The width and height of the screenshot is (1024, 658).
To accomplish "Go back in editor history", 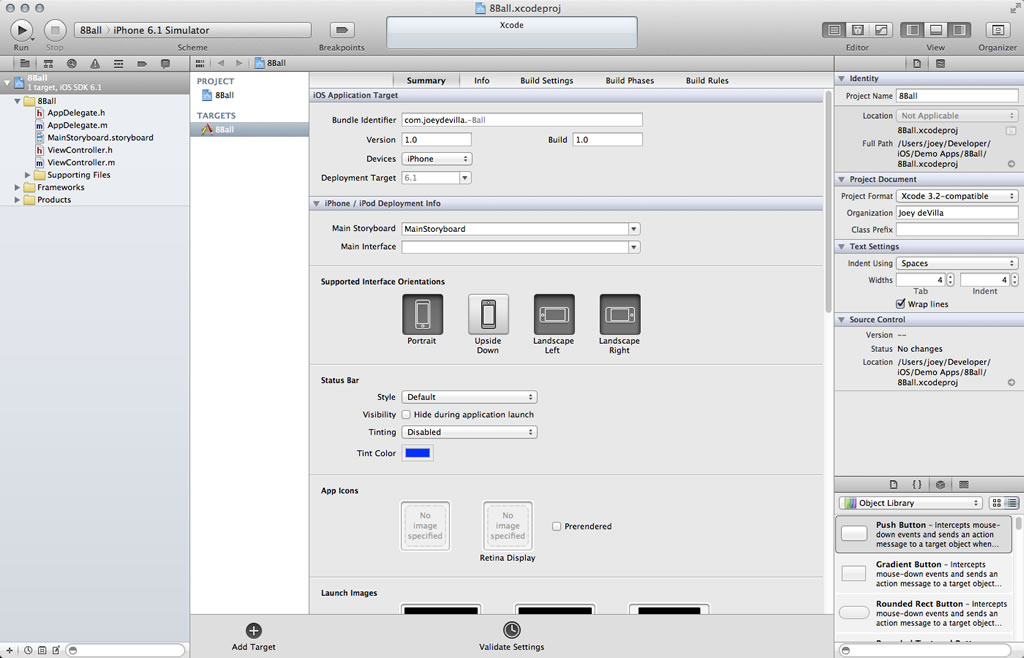I will coord(221,63).
